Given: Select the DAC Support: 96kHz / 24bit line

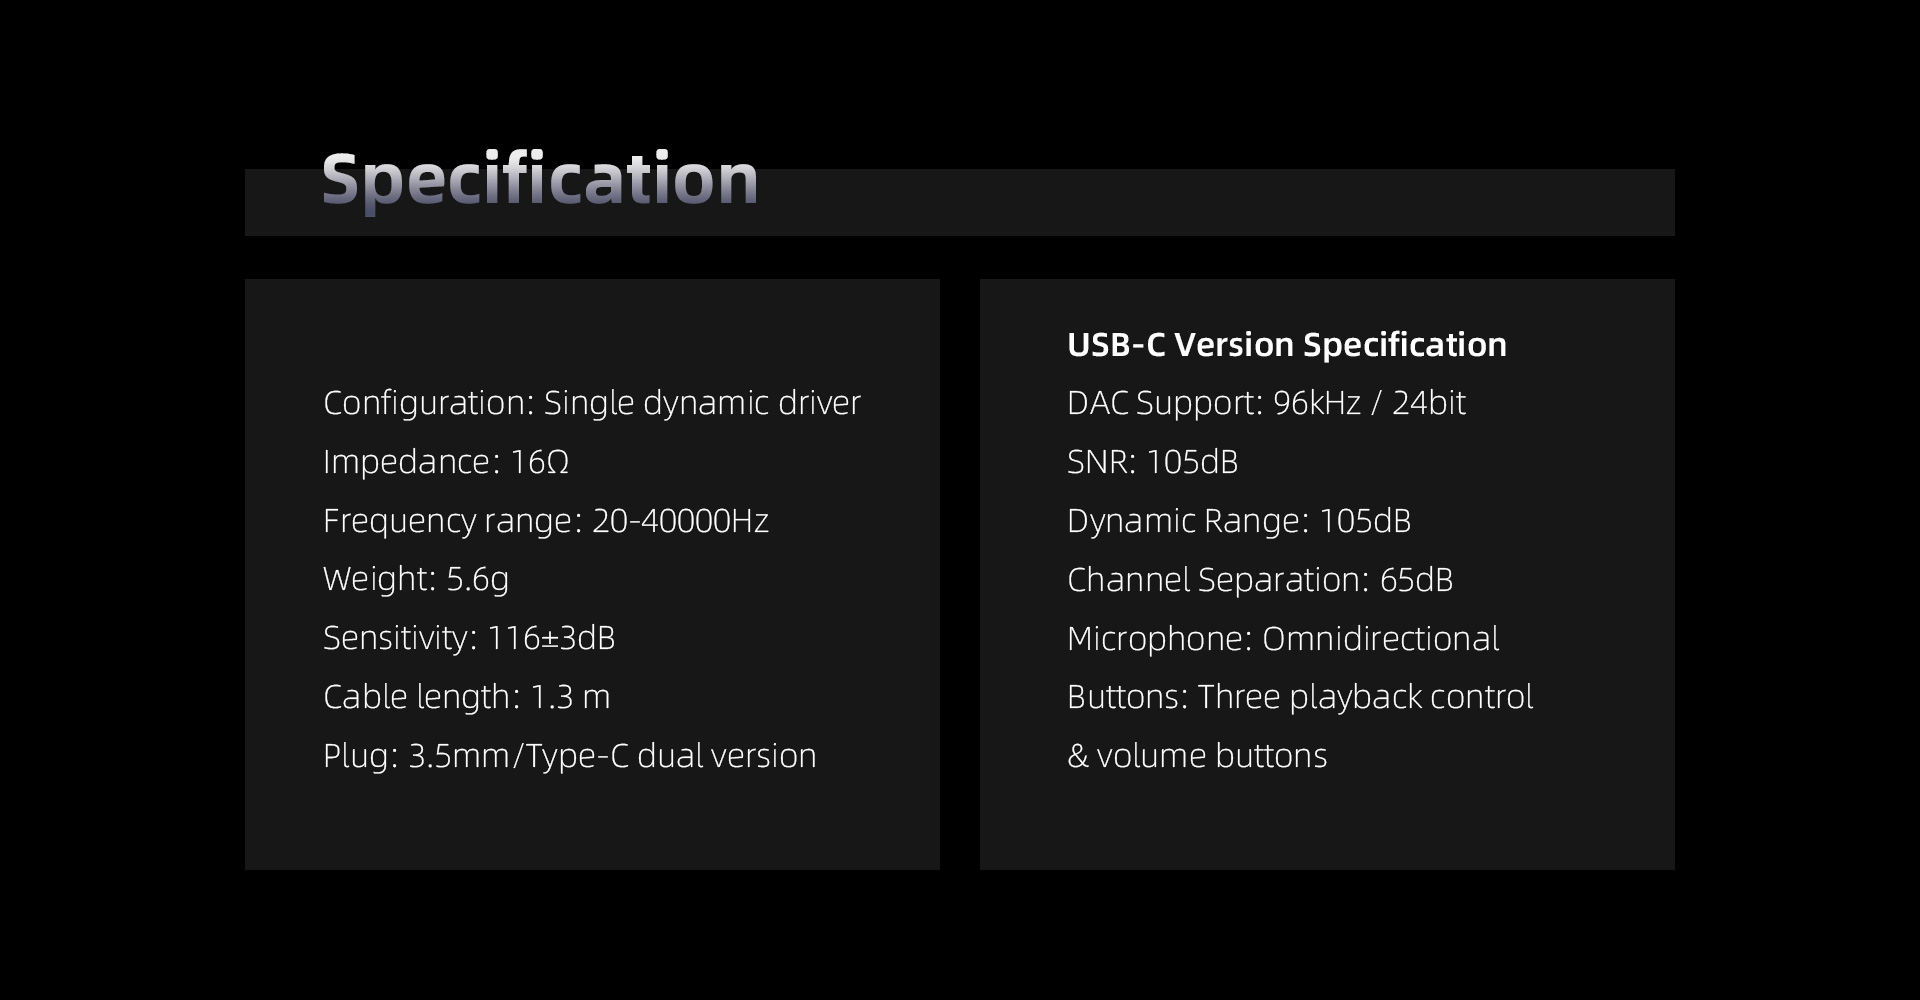Looking at the screenshot, I should pos(1266,403).
